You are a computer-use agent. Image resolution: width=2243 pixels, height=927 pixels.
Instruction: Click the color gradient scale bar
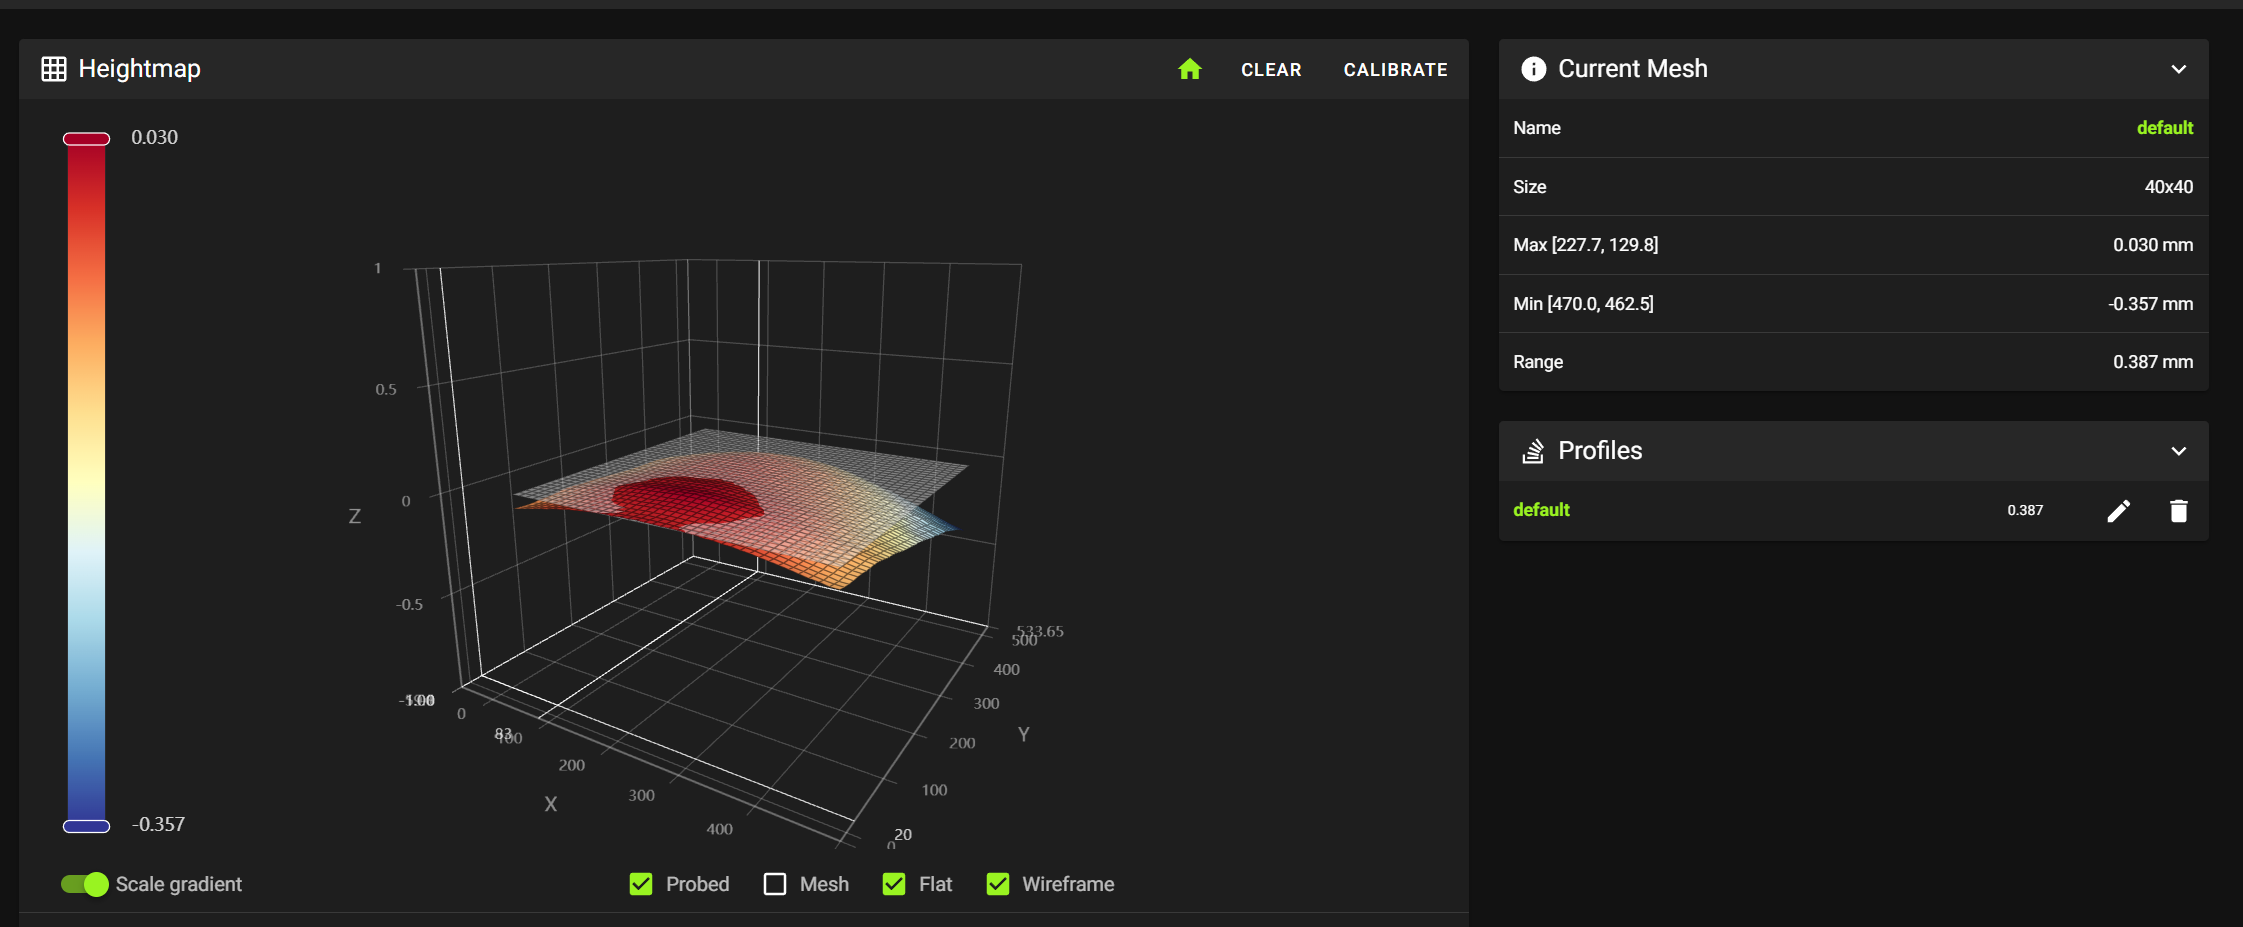point(87,482)
